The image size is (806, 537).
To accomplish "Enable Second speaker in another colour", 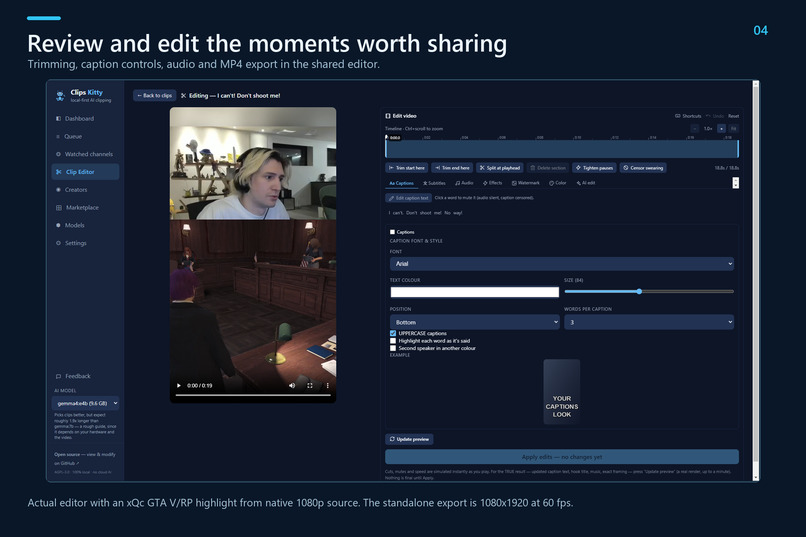I will pos(393,348).
